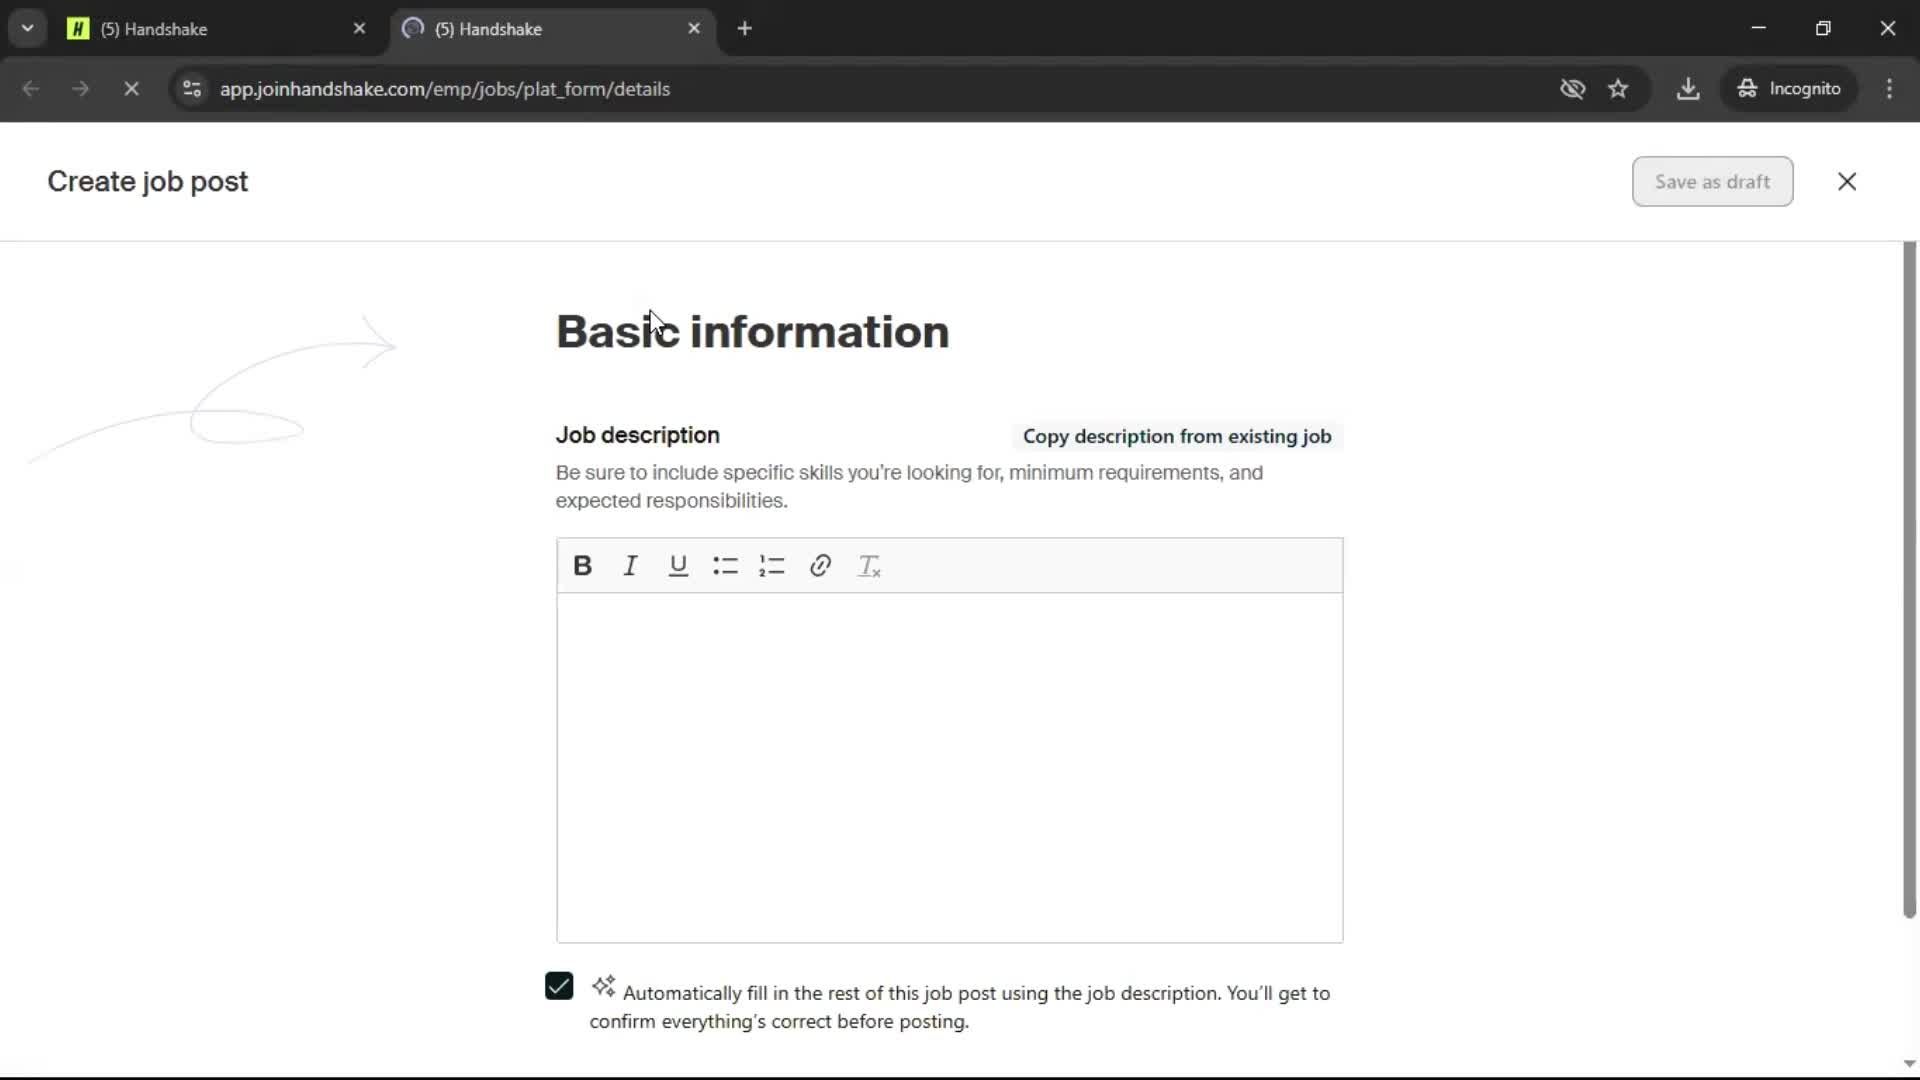Screen dimensions: 1920x1080
Task: Click Copy description from existing job
Action: 1177,436
